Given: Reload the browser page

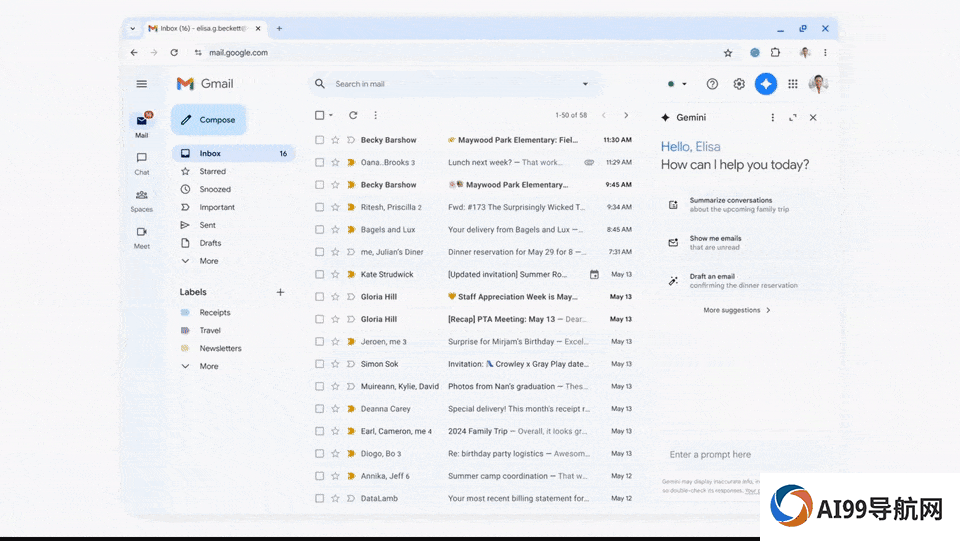Looking at the screenshot, I should 174,53.
